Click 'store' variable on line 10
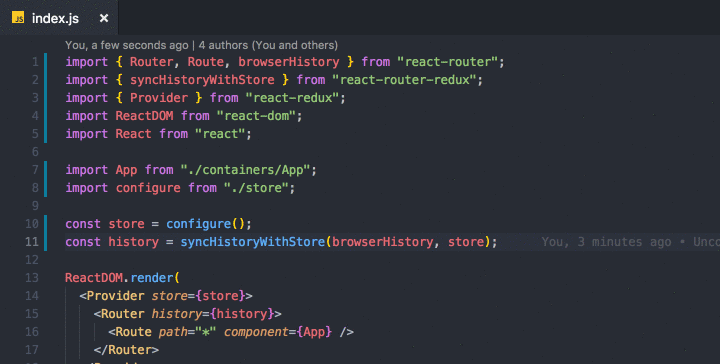This screenshot has width=720, height=364. coord(126,224)
